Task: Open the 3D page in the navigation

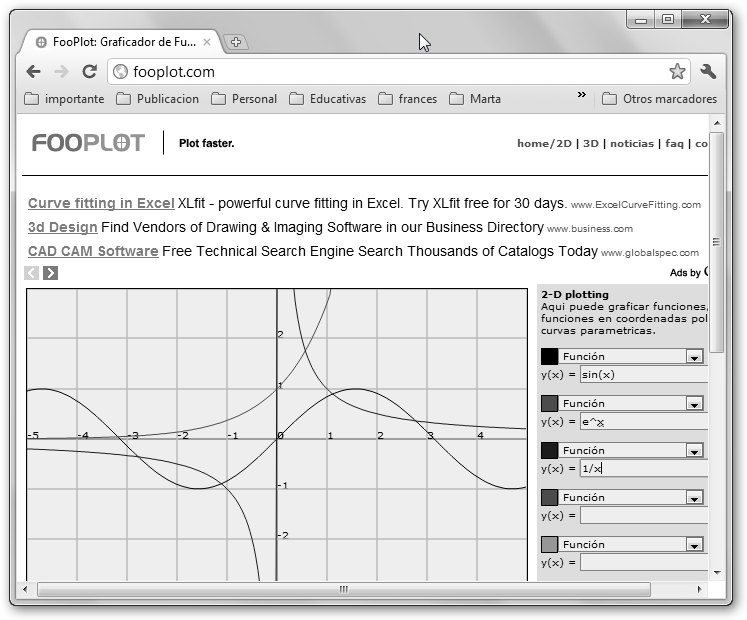Action: click(590, 143)
